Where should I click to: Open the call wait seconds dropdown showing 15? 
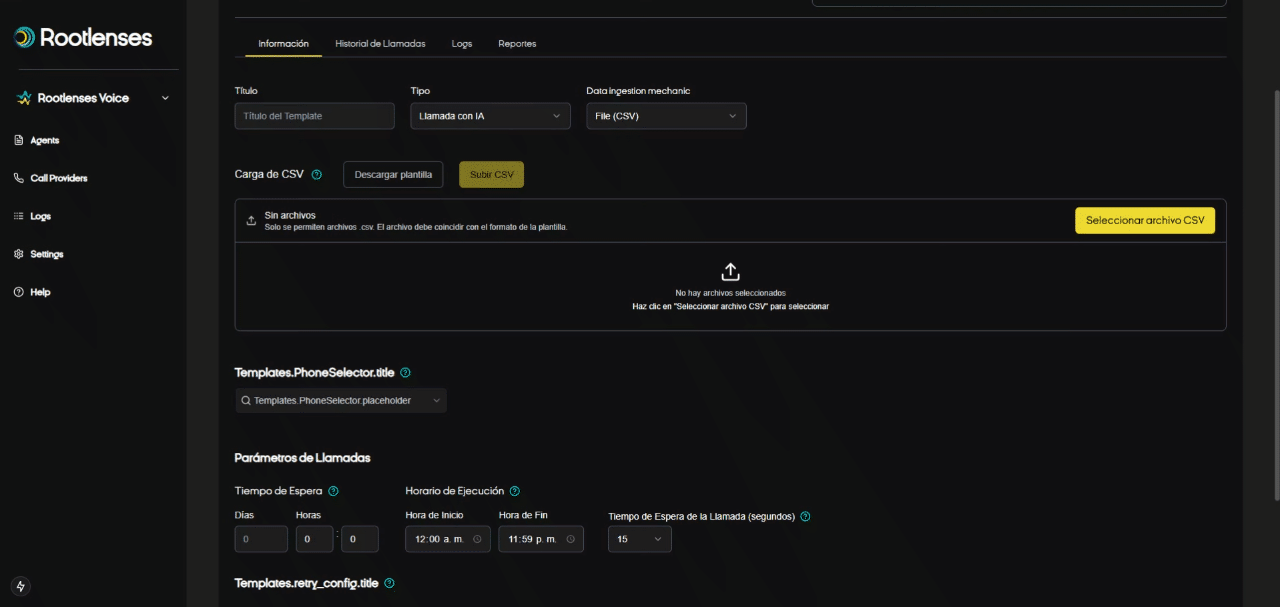pyautogui.click(x=639, y=539)
